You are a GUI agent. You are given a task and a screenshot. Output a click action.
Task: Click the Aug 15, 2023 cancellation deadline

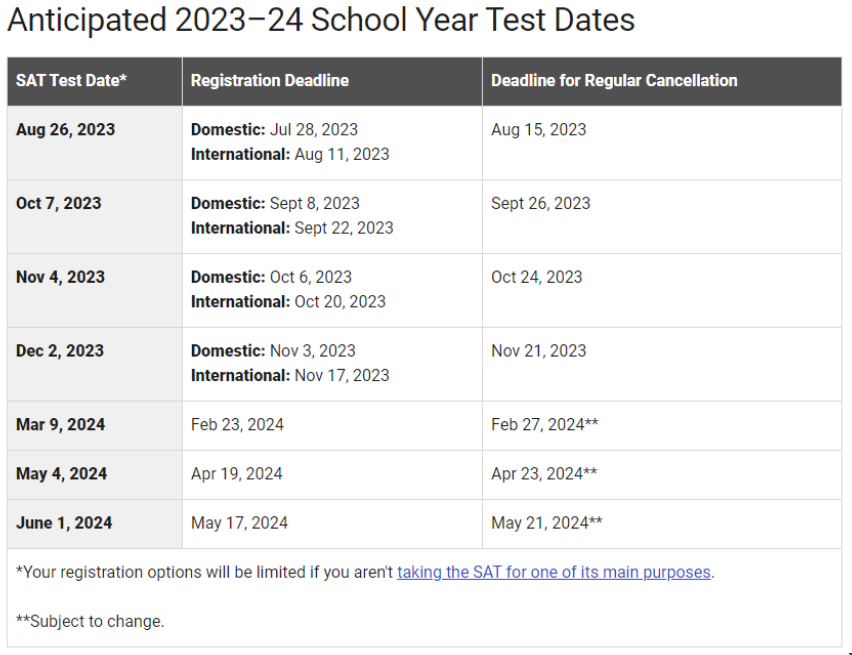click(x=538, y=130)
